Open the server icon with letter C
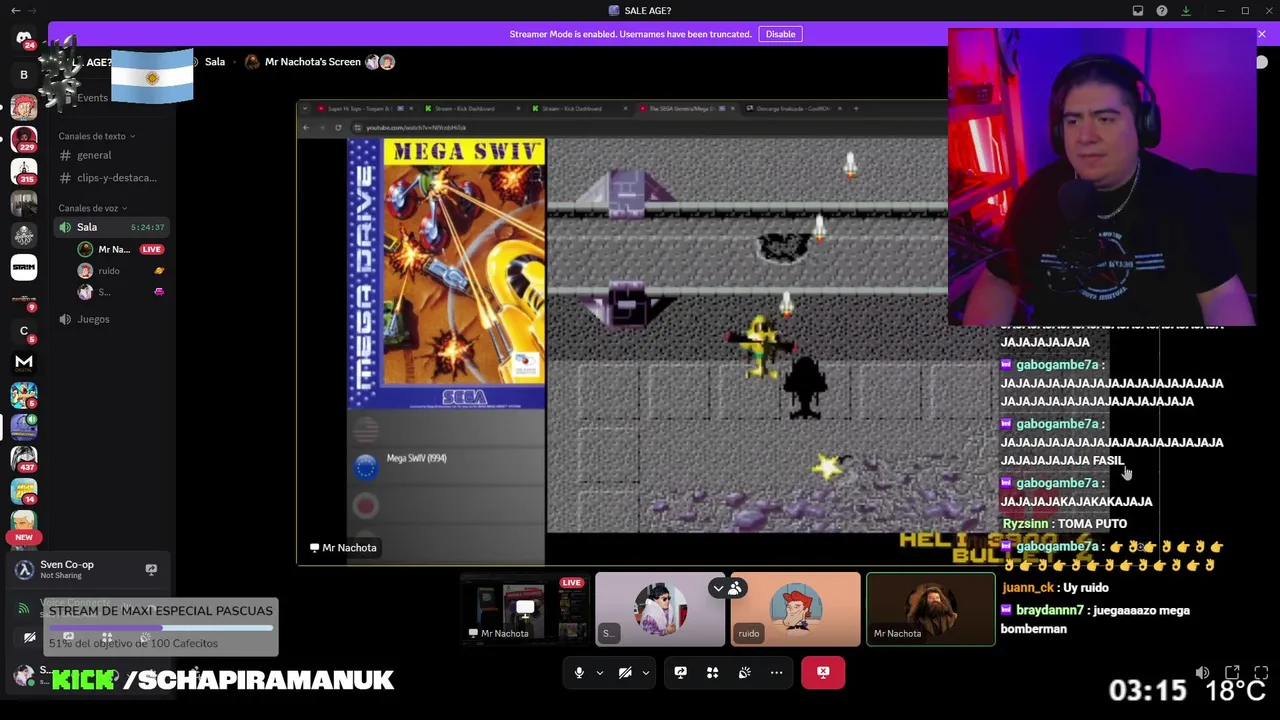Image resolution: width=1280 pixels, height=720 pixels. tap(24, 331)
